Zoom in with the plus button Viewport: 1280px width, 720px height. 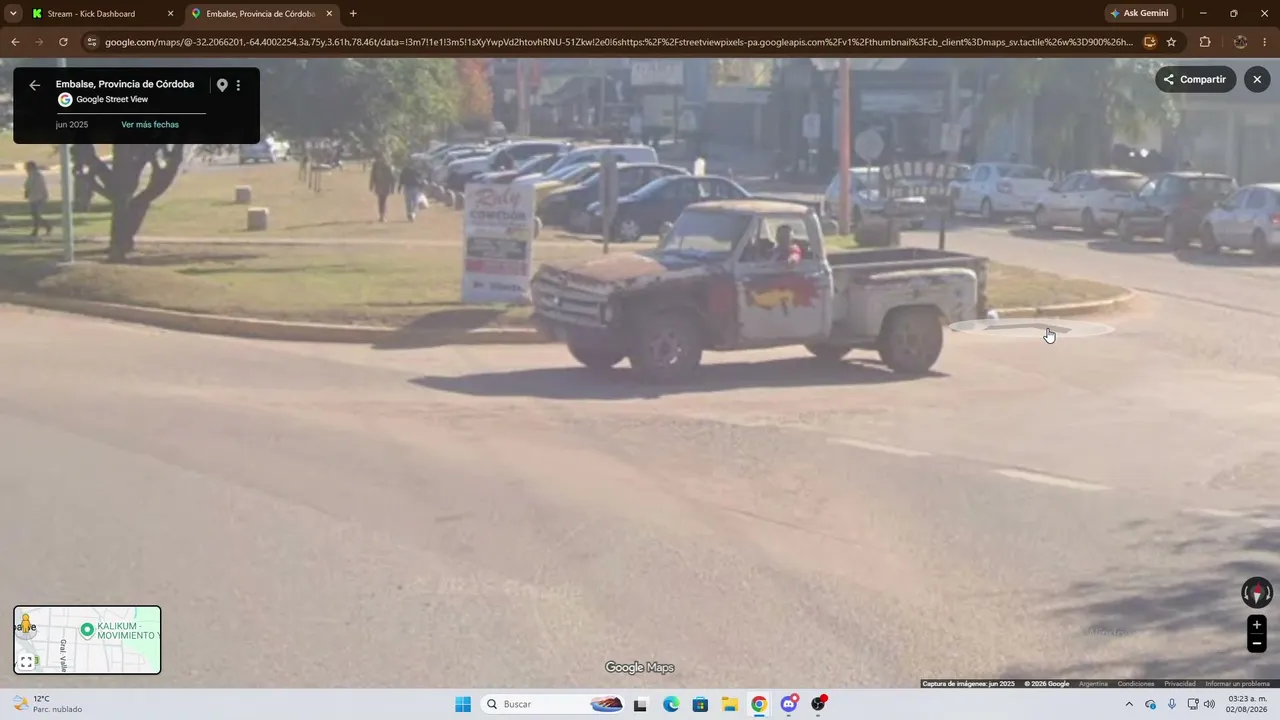[x=1257, y=625]
